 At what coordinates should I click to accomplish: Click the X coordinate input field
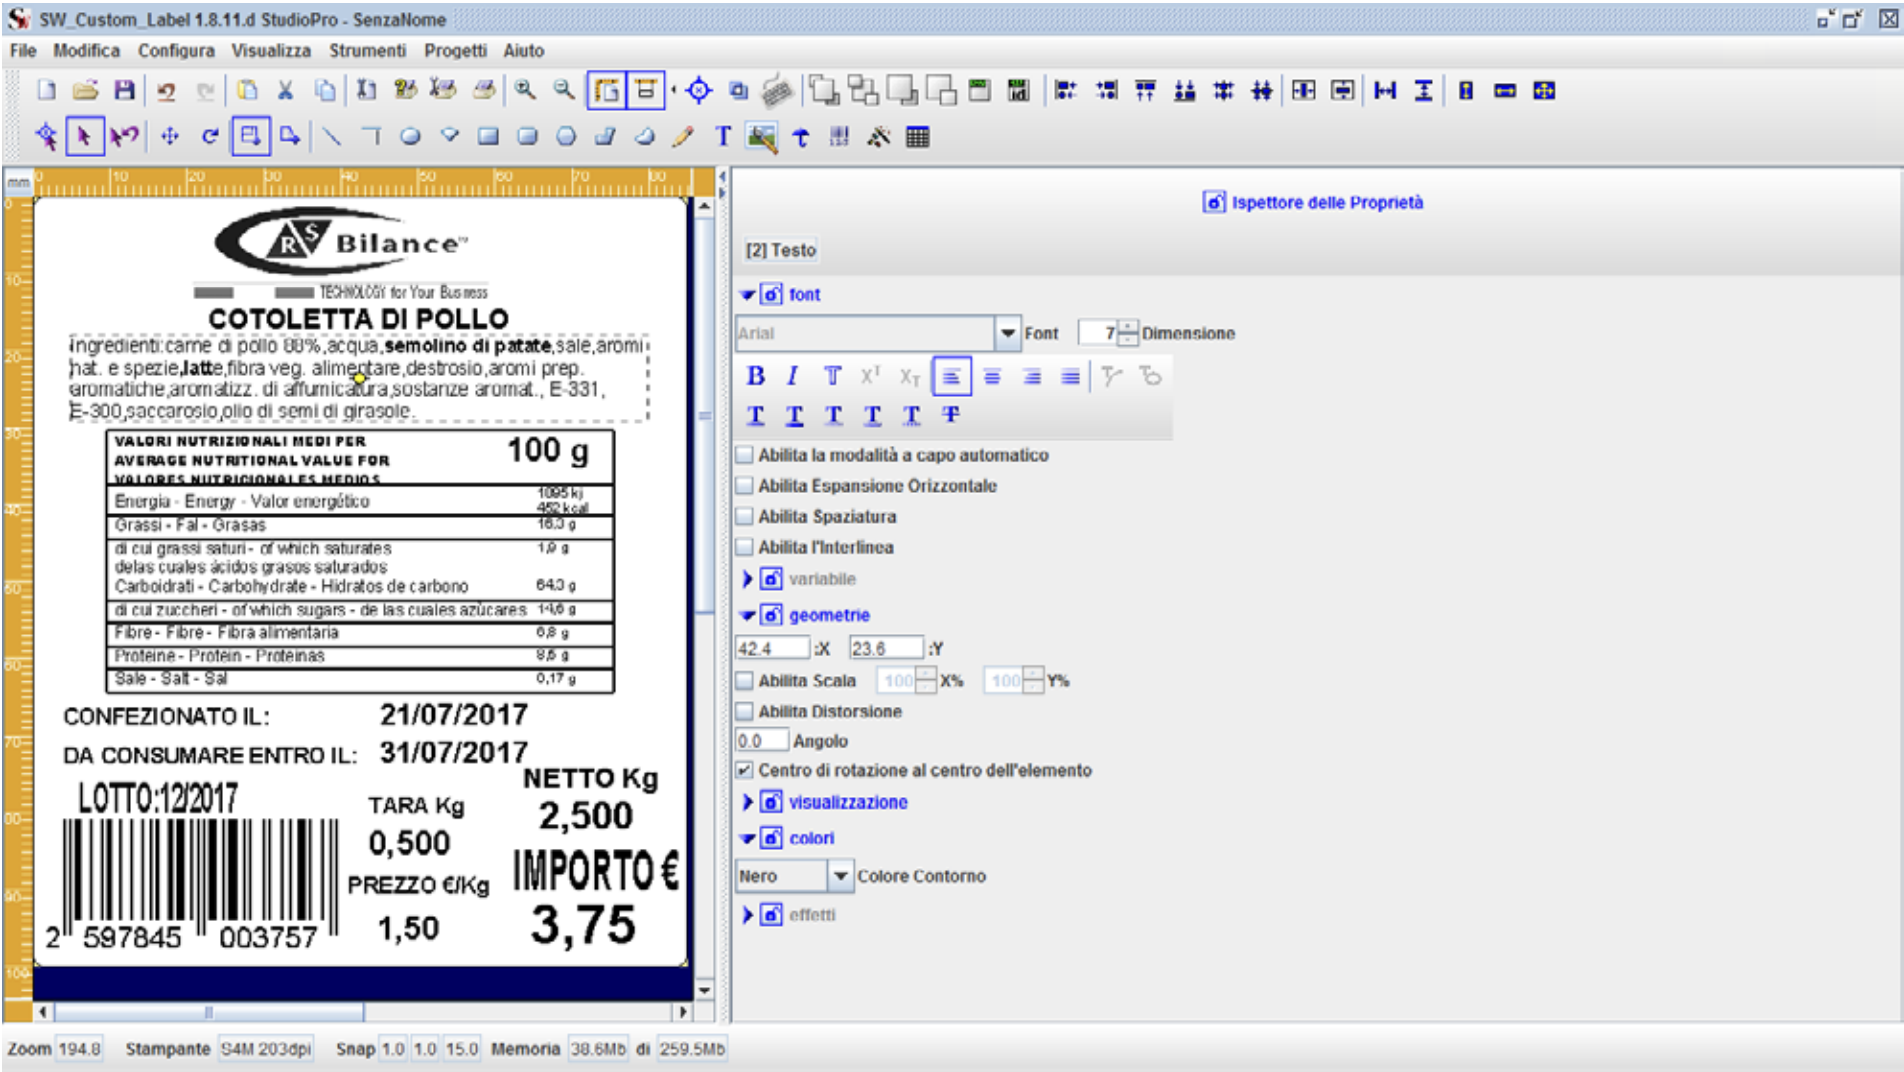771,649
